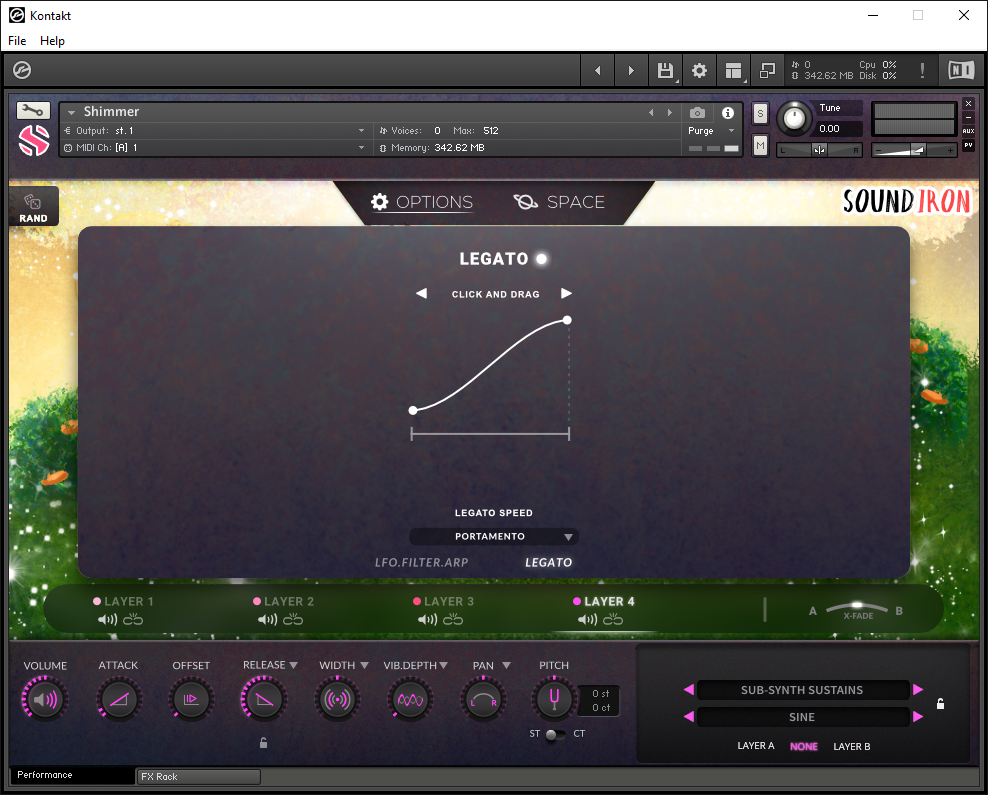Click next arrow beside Sub-Synth Sustains
This screenshot has width=988, height=795.
[918, 690]
